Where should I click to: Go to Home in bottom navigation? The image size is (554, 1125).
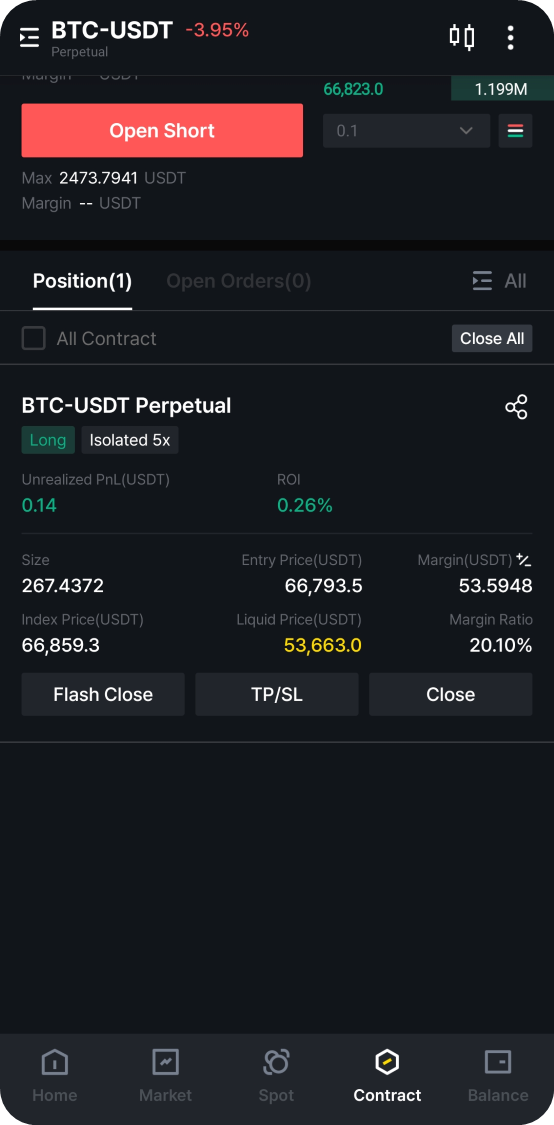(55, 1075)
